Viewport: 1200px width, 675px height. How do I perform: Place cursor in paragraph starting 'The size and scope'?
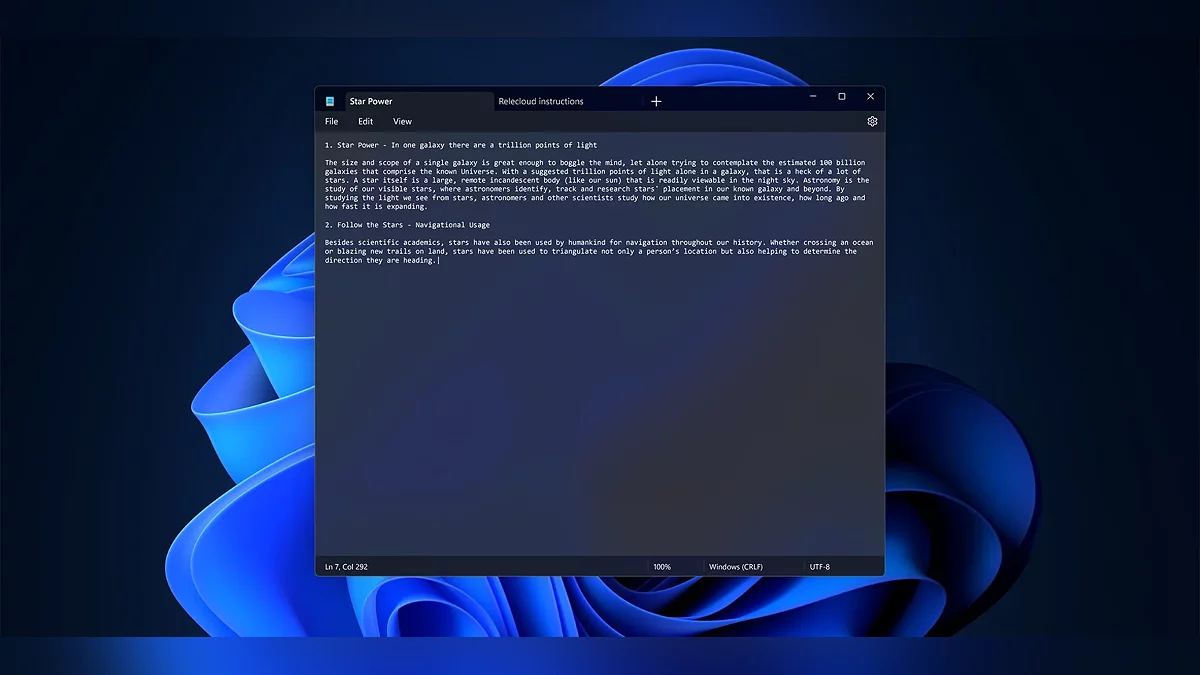point(597,185)
